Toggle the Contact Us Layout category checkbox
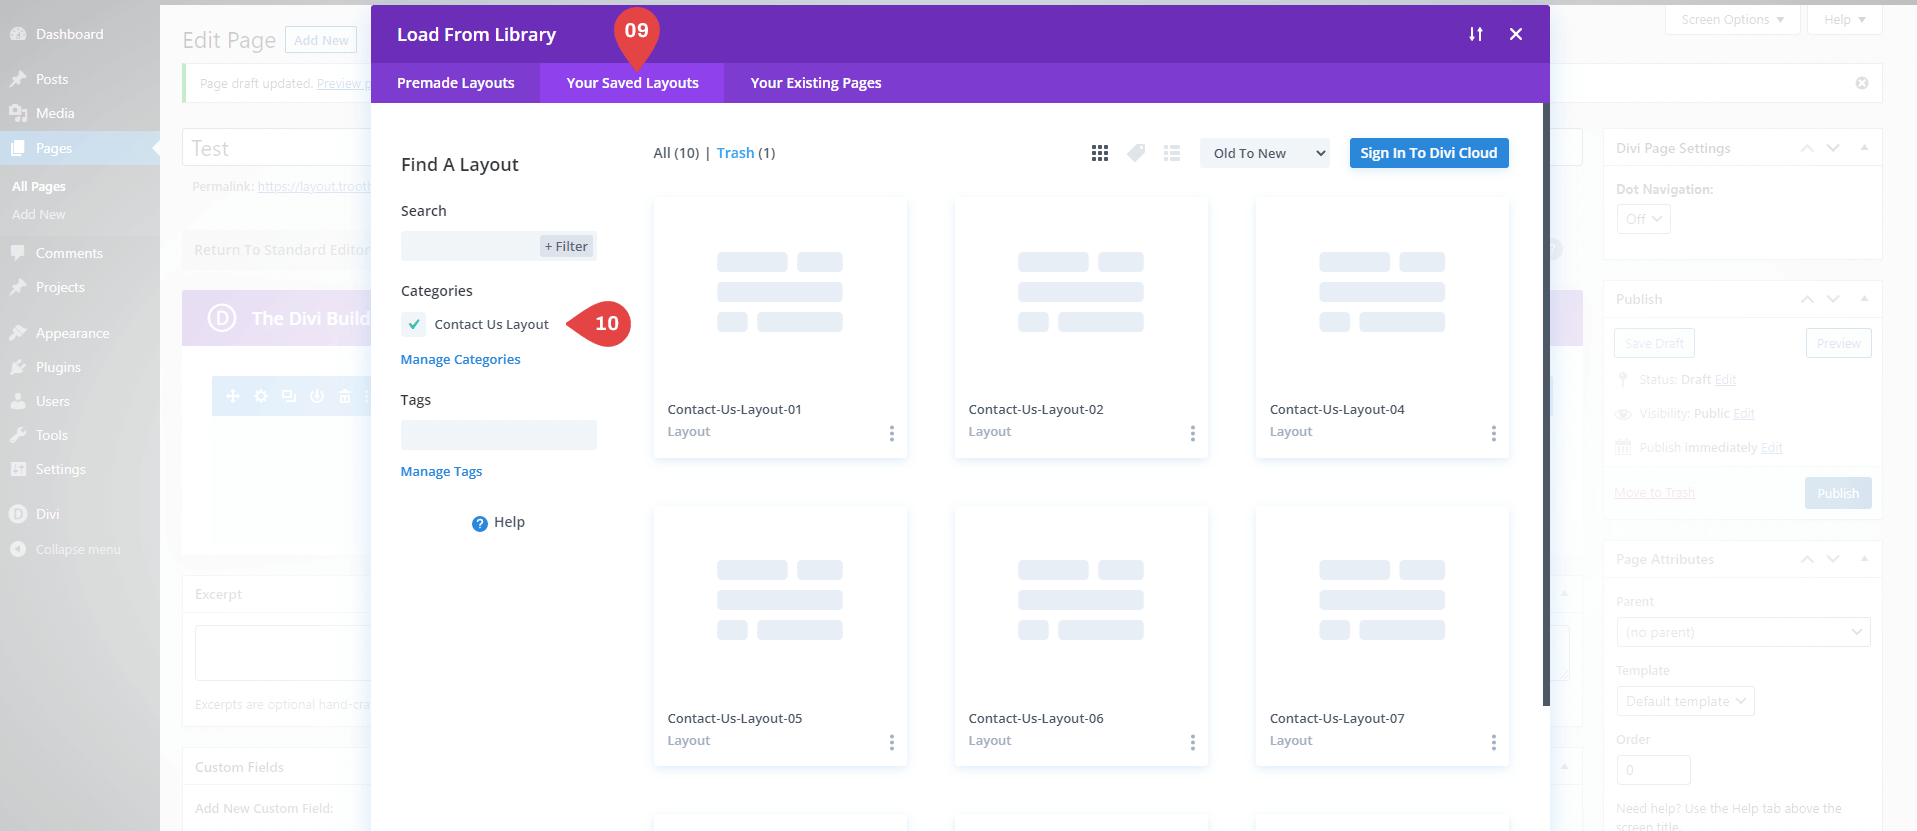The image size is (1917, 831). coord(414,324)
